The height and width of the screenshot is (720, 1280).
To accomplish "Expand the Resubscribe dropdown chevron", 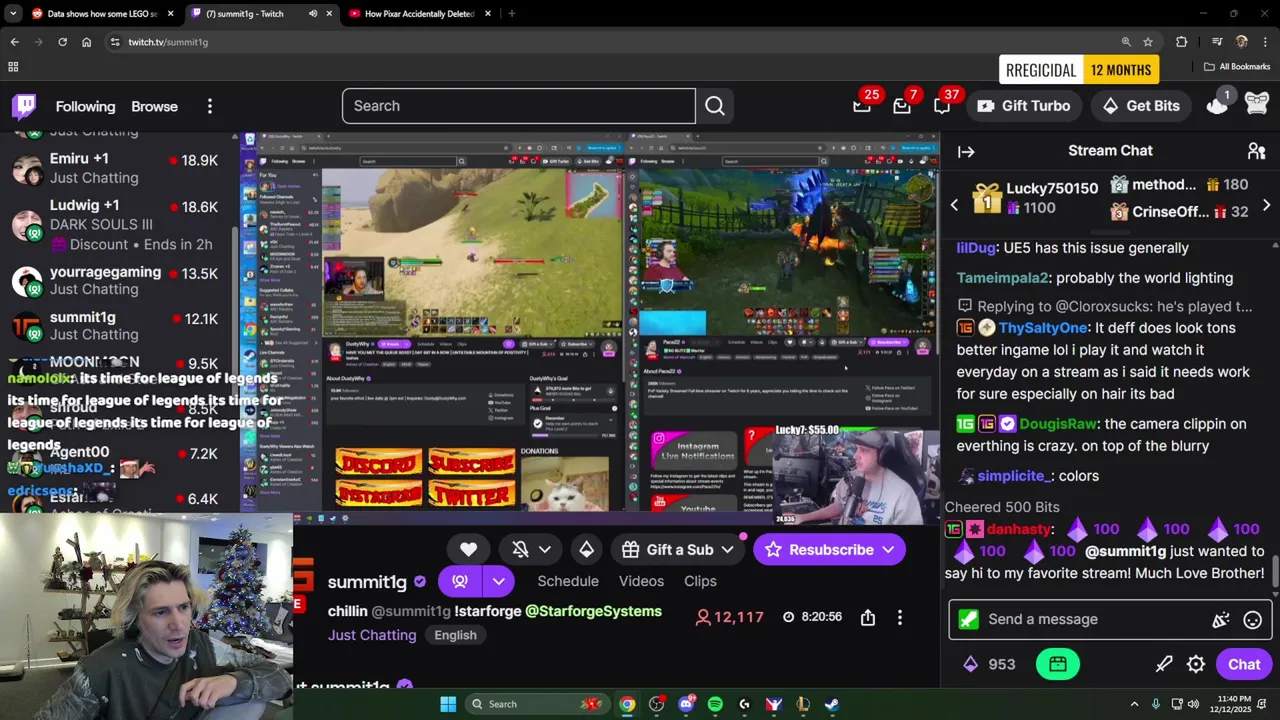I will 888,549.
